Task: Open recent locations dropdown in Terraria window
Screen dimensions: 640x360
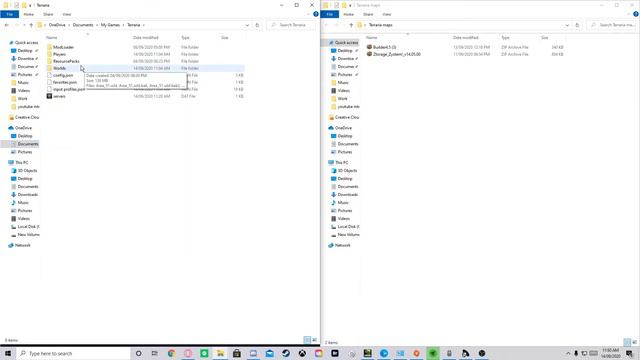Action: click(x=24, y=25)
